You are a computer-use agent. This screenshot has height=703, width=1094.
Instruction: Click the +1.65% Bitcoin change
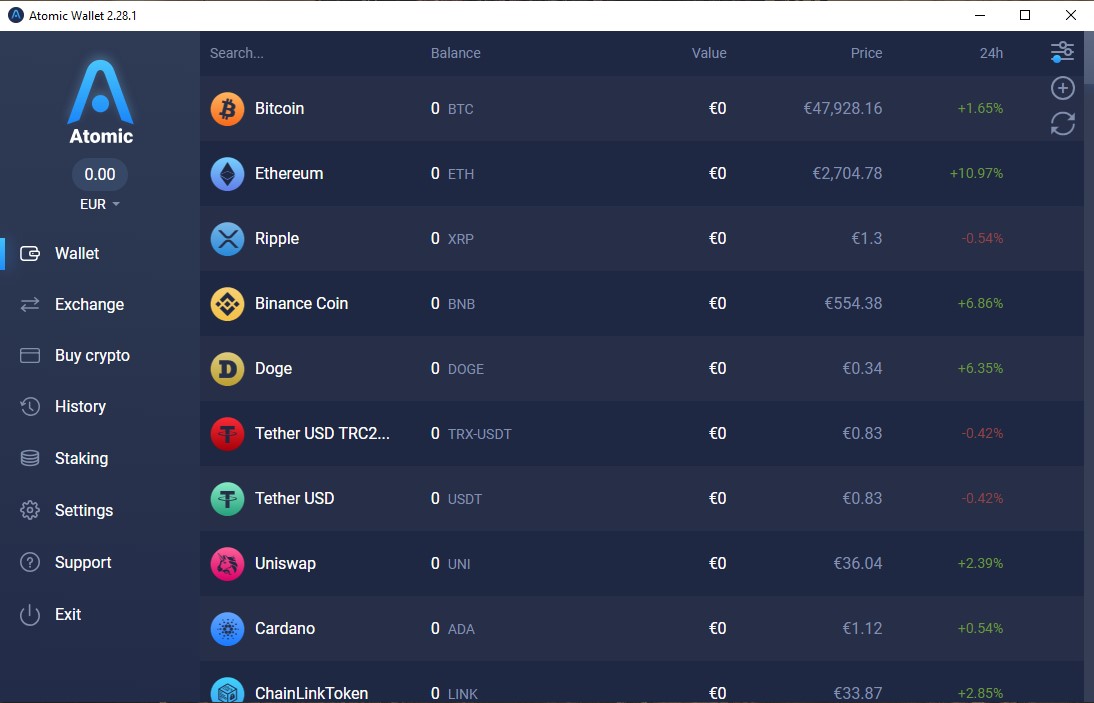(980, 109)
